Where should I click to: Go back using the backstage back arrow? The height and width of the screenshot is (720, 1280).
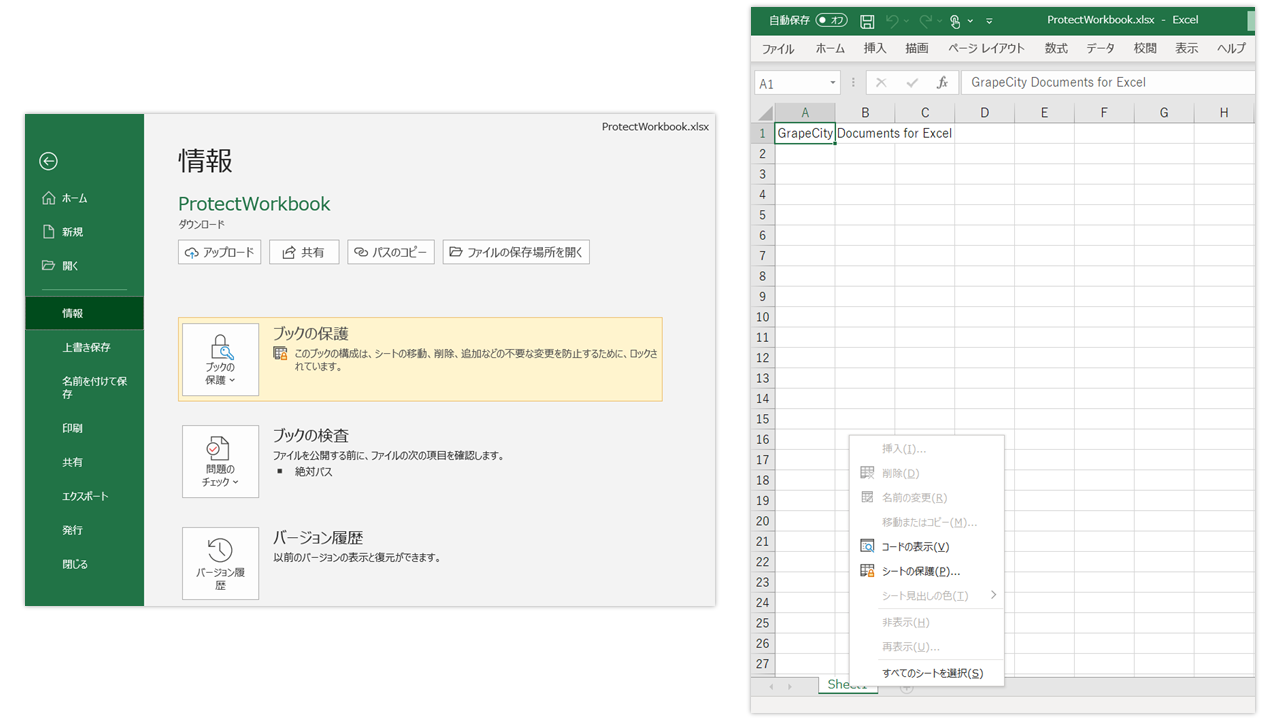[x=48, y=161]
